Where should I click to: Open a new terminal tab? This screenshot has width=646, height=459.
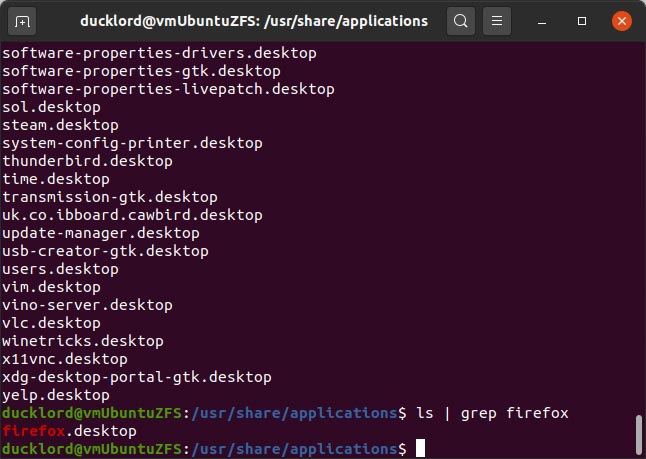(22, 21)
